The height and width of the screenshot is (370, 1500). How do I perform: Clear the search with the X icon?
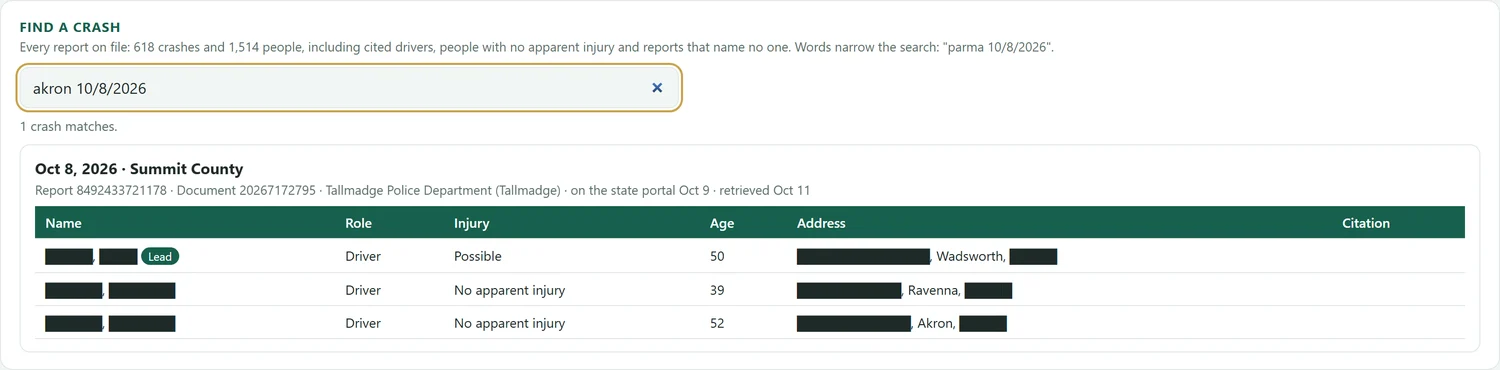pyautogui.click(x=657, y=88)
